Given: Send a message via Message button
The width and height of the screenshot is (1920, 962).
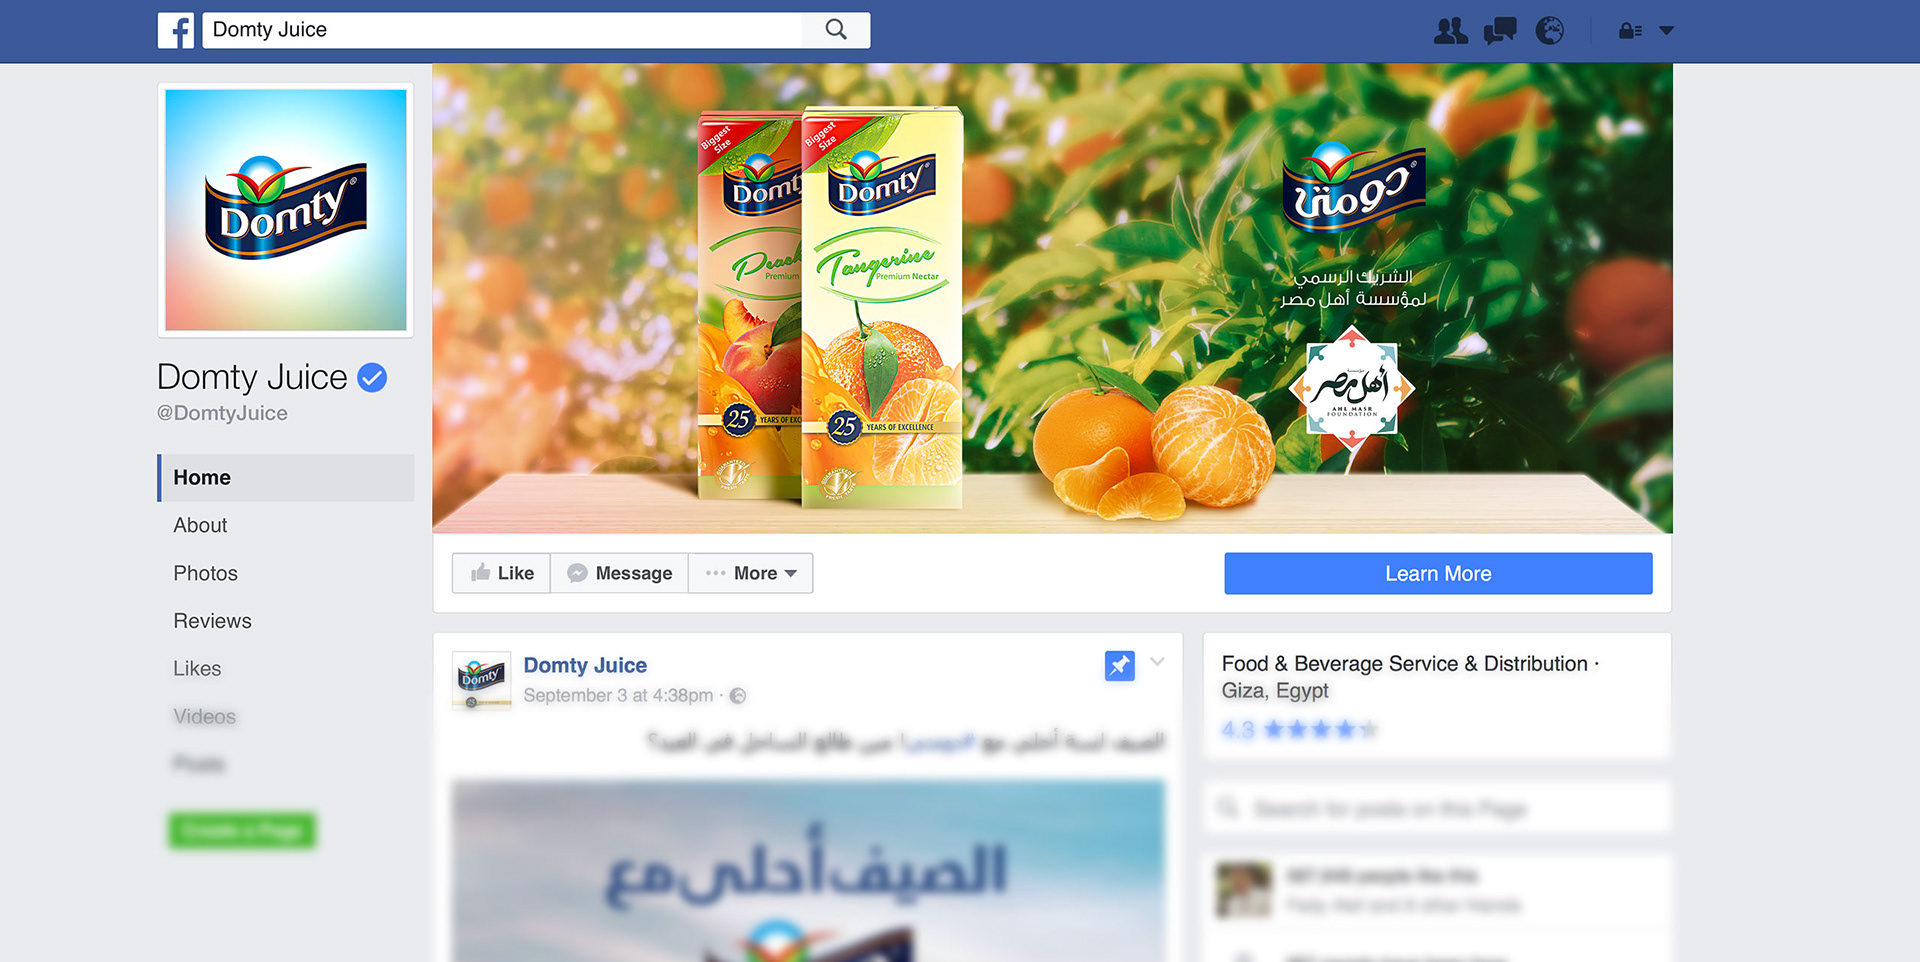Looking at the screenshot, I should pos(619,573).
